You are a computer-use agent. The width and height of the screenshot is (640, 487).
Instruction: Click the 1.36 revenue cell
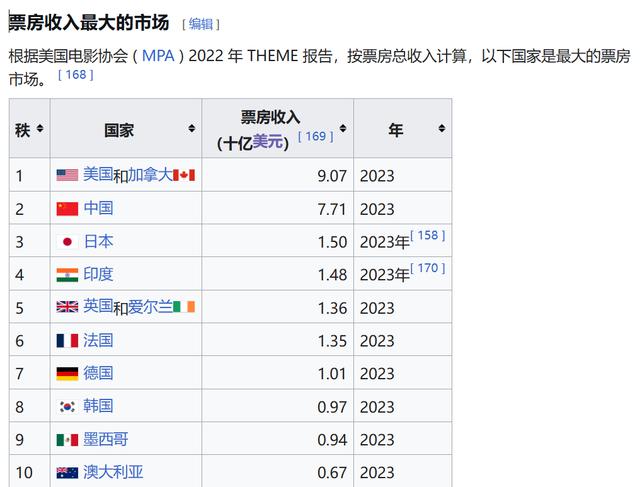278,307
